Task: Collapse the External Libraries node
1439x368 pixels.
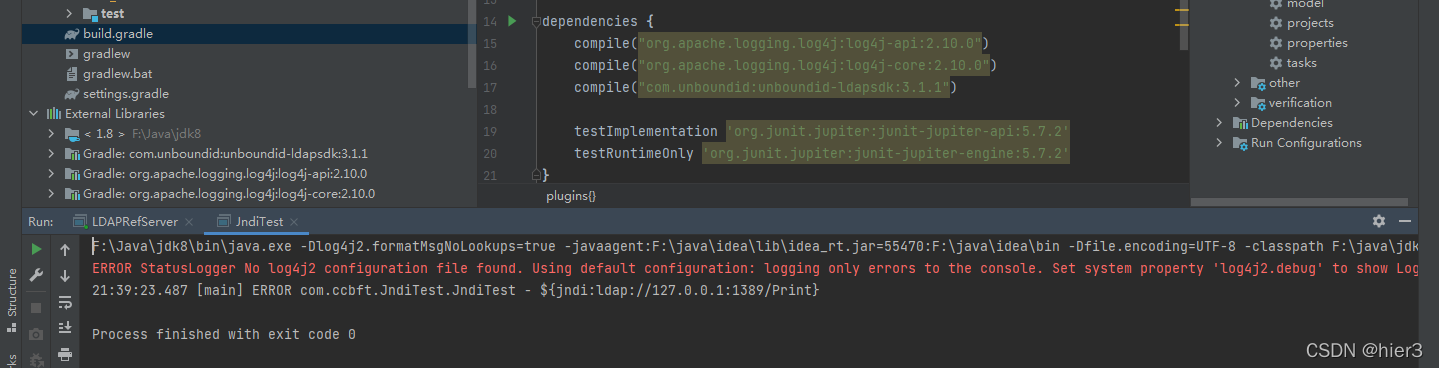Action: pyautogui.click(x=33, y=114)
